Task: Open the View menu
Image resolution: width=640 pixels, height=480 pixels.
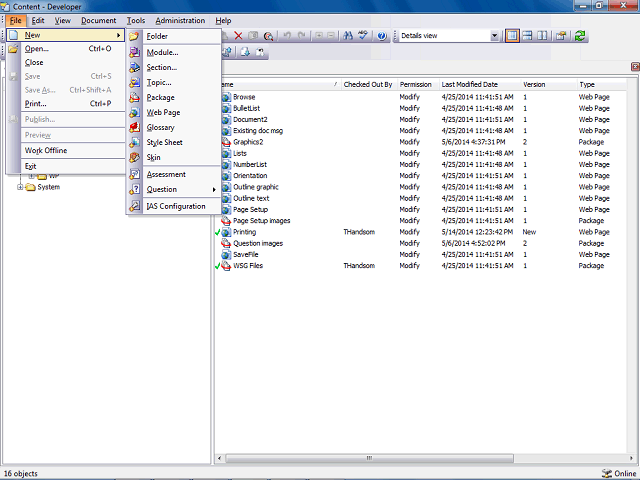Action: (62, 20)
